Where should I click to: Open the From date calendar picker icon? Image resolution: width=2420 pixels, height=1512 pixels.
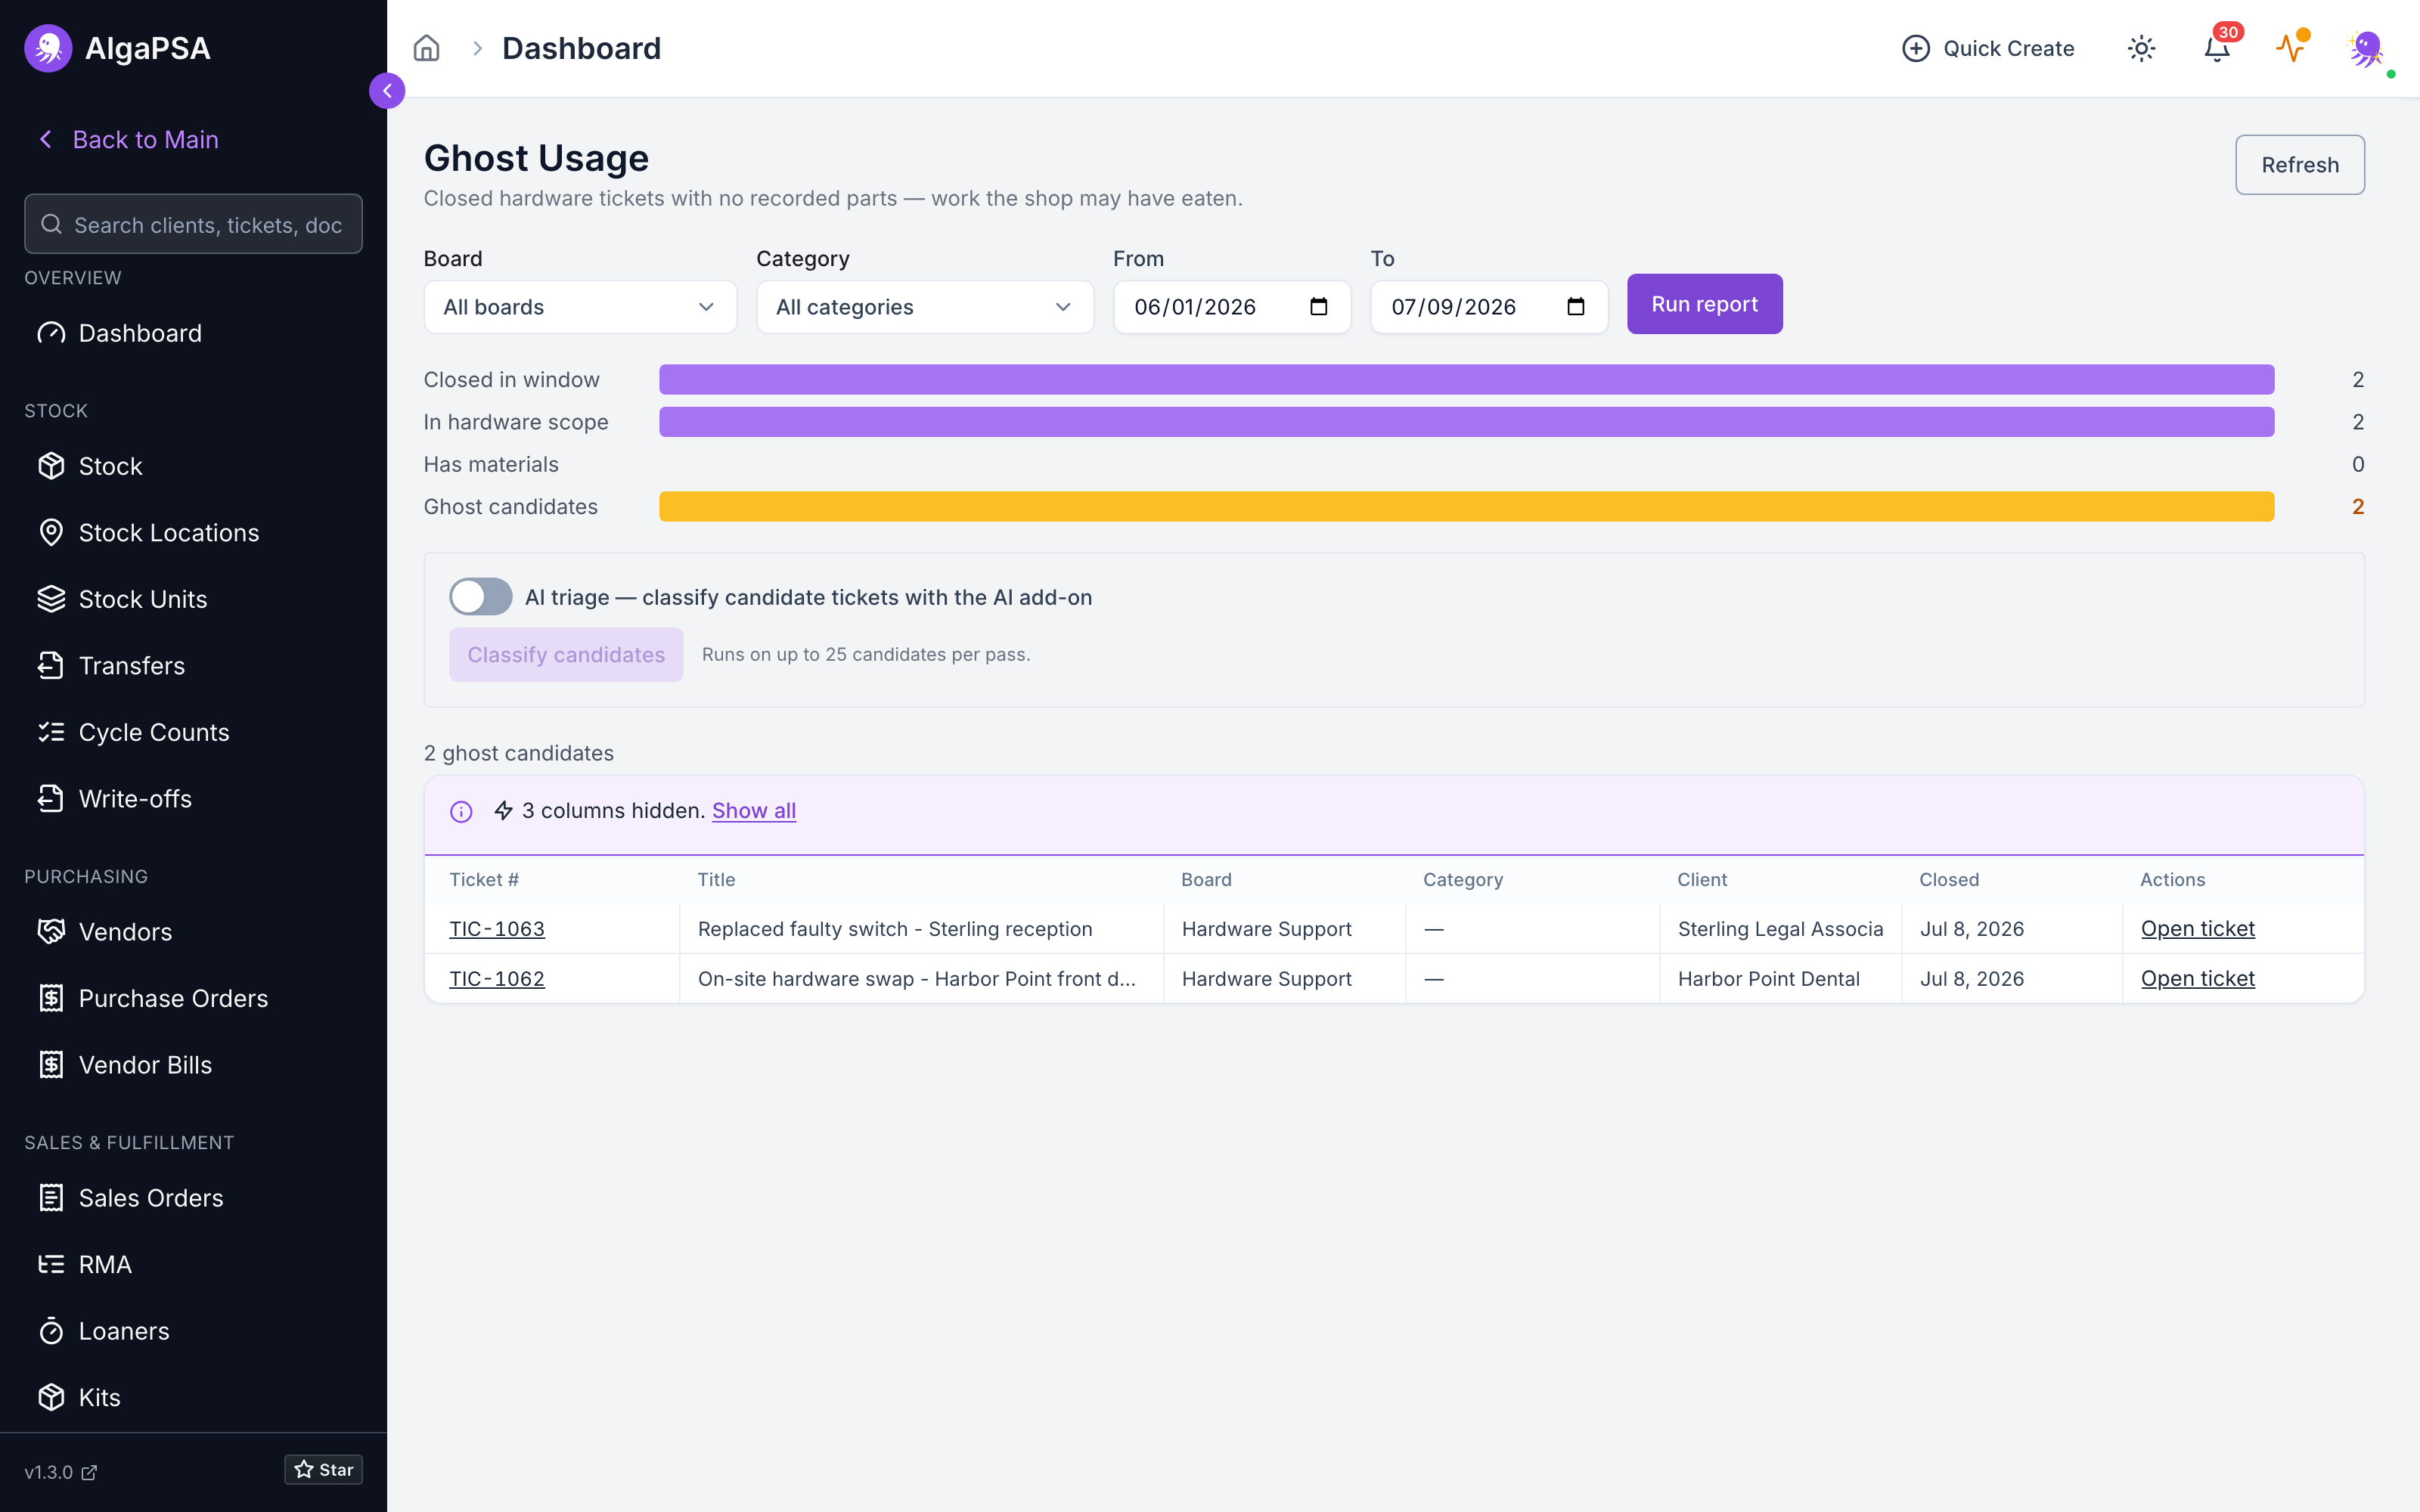tap(1318, 306)
